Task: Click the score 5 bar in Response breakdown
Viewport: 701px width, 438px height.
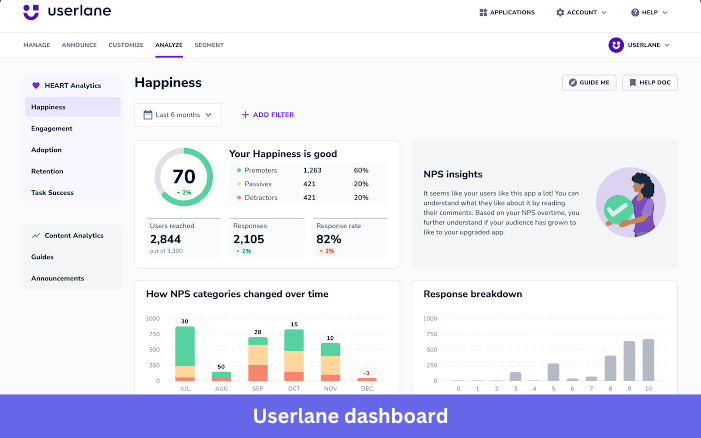Action: tap(553, 372)
